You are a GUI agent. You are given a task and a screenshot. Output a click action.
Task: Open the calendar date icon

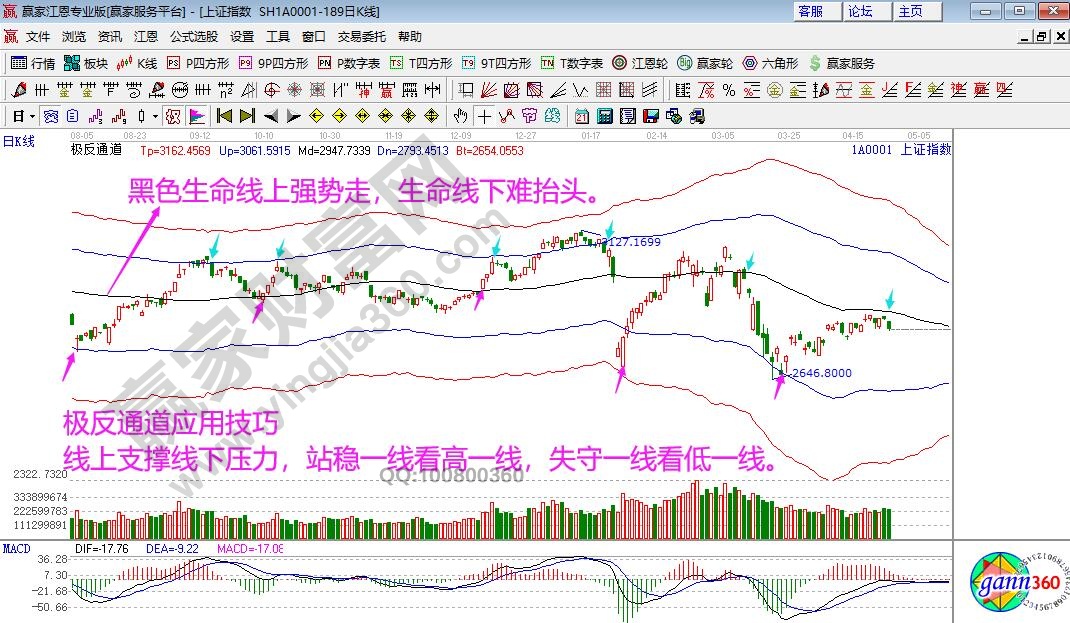click(583, 115)
